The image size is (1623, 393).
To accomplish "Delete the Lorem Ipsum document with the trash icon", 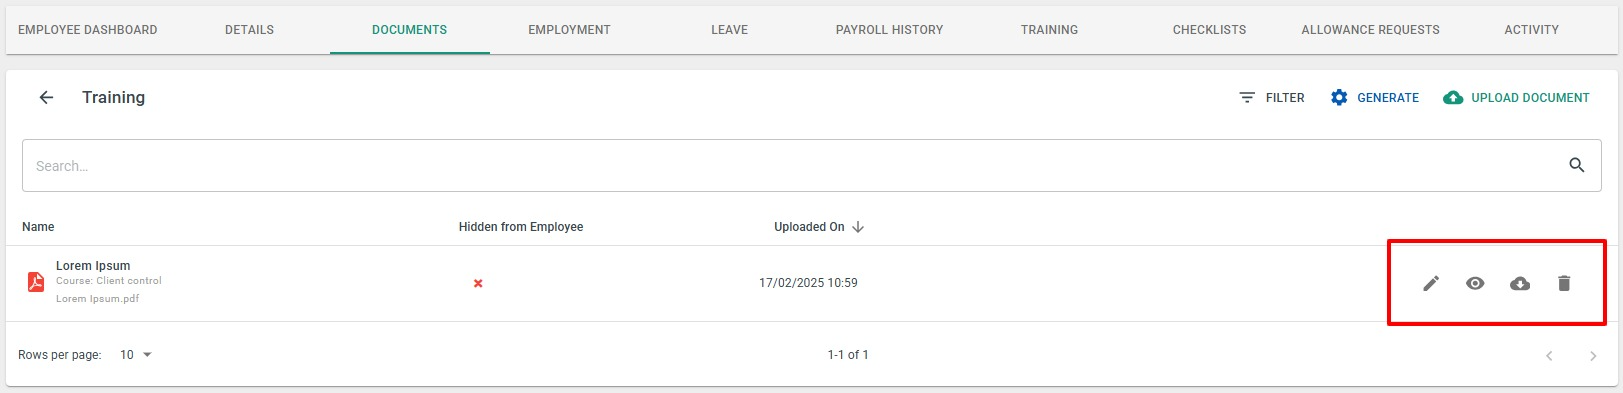I will 1564,283.
